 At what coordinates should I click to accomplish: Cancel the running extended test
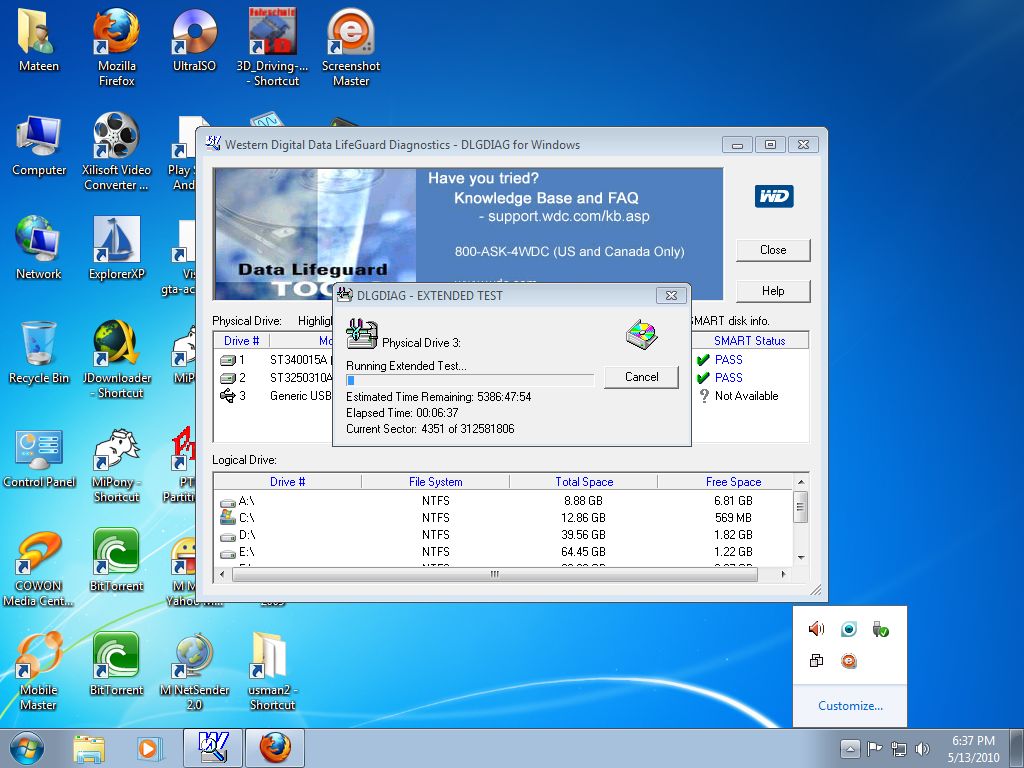[641, 377]
